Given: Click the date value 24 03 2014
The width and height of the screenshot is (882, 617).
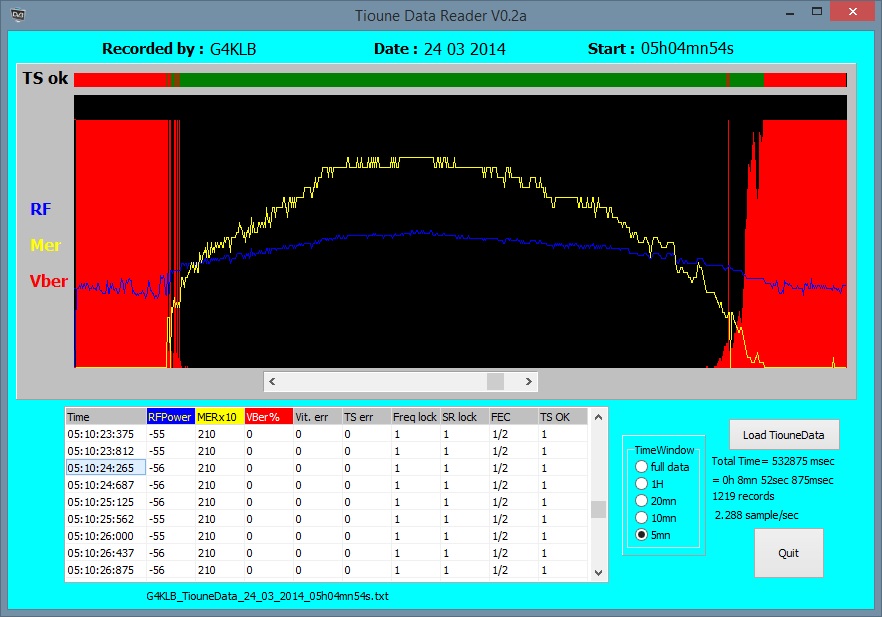Looking at the screenshot, I should point(465,49).
